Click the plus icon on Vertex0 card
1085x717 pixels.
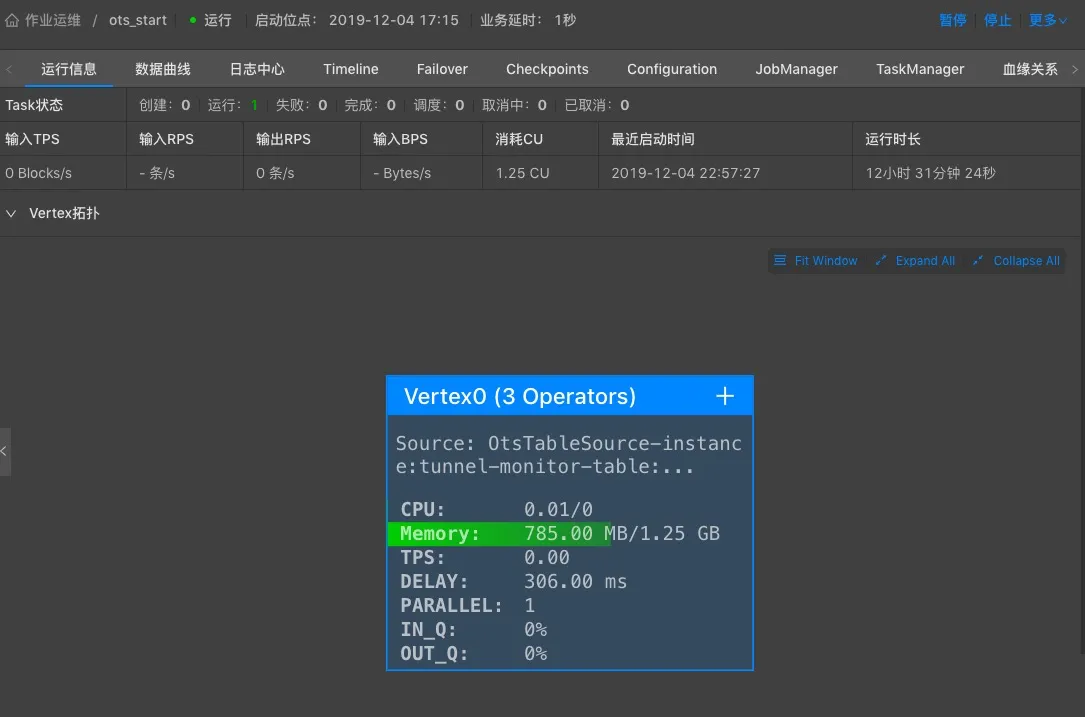tap(724, 396)
